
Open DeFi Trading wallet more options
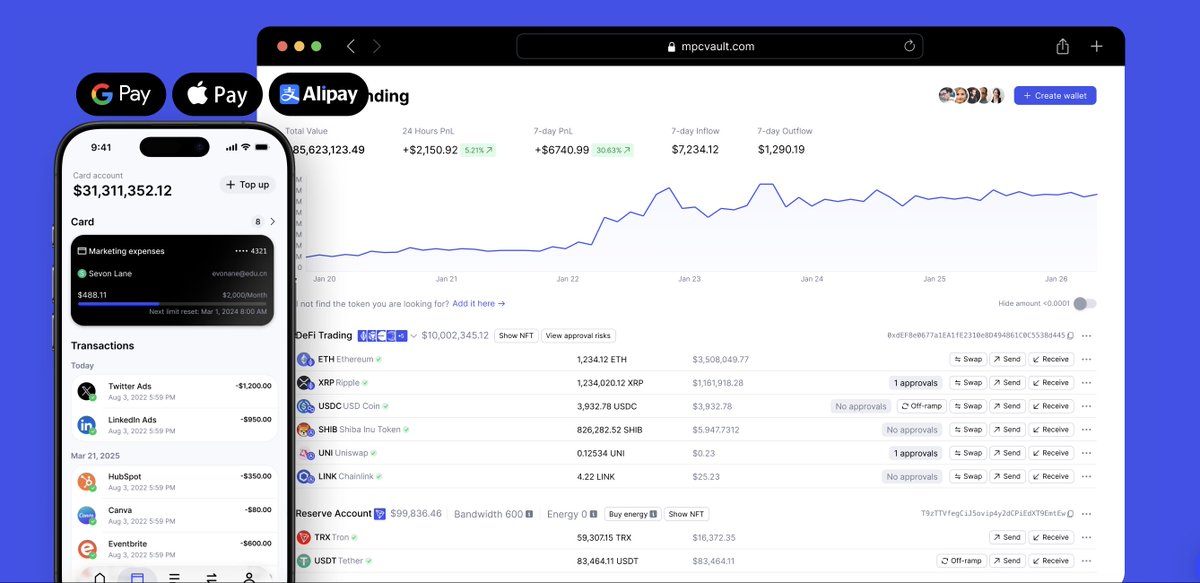[1086, 336]
